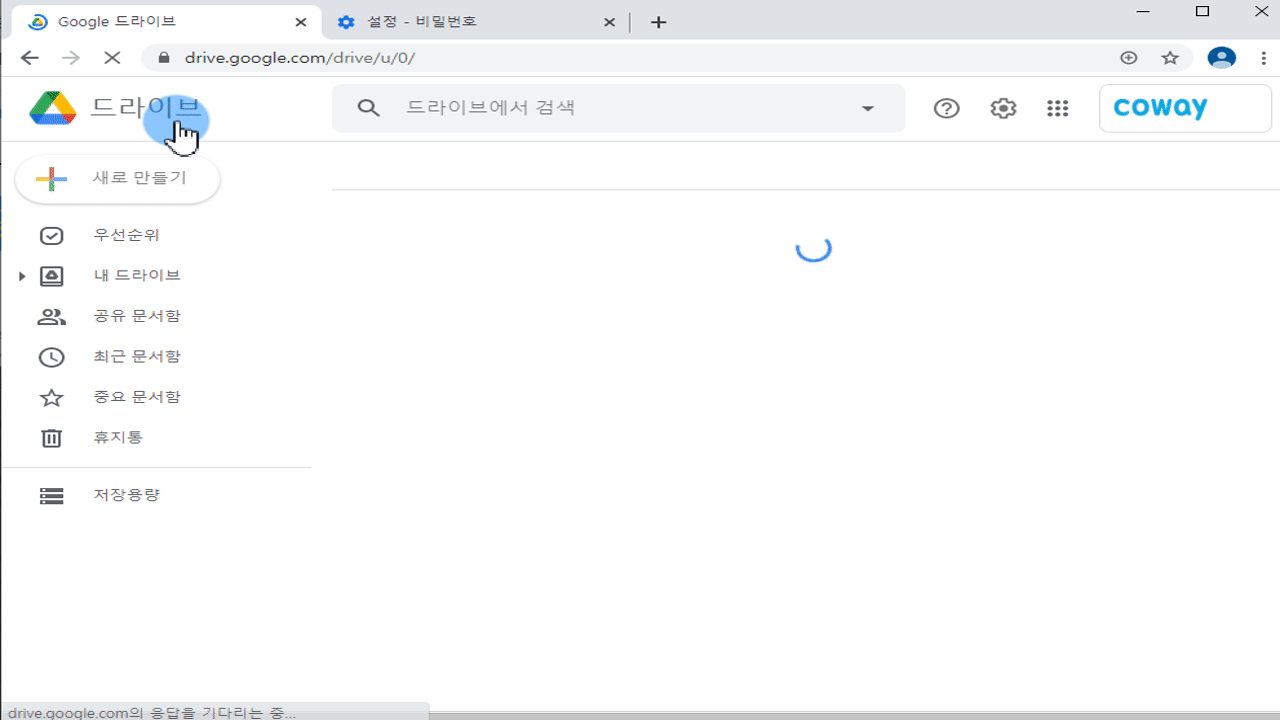This screenshot has height=720, width=1280.
Task: Close the Google 드라이브 tab
Action: click(x=301, y=22)
